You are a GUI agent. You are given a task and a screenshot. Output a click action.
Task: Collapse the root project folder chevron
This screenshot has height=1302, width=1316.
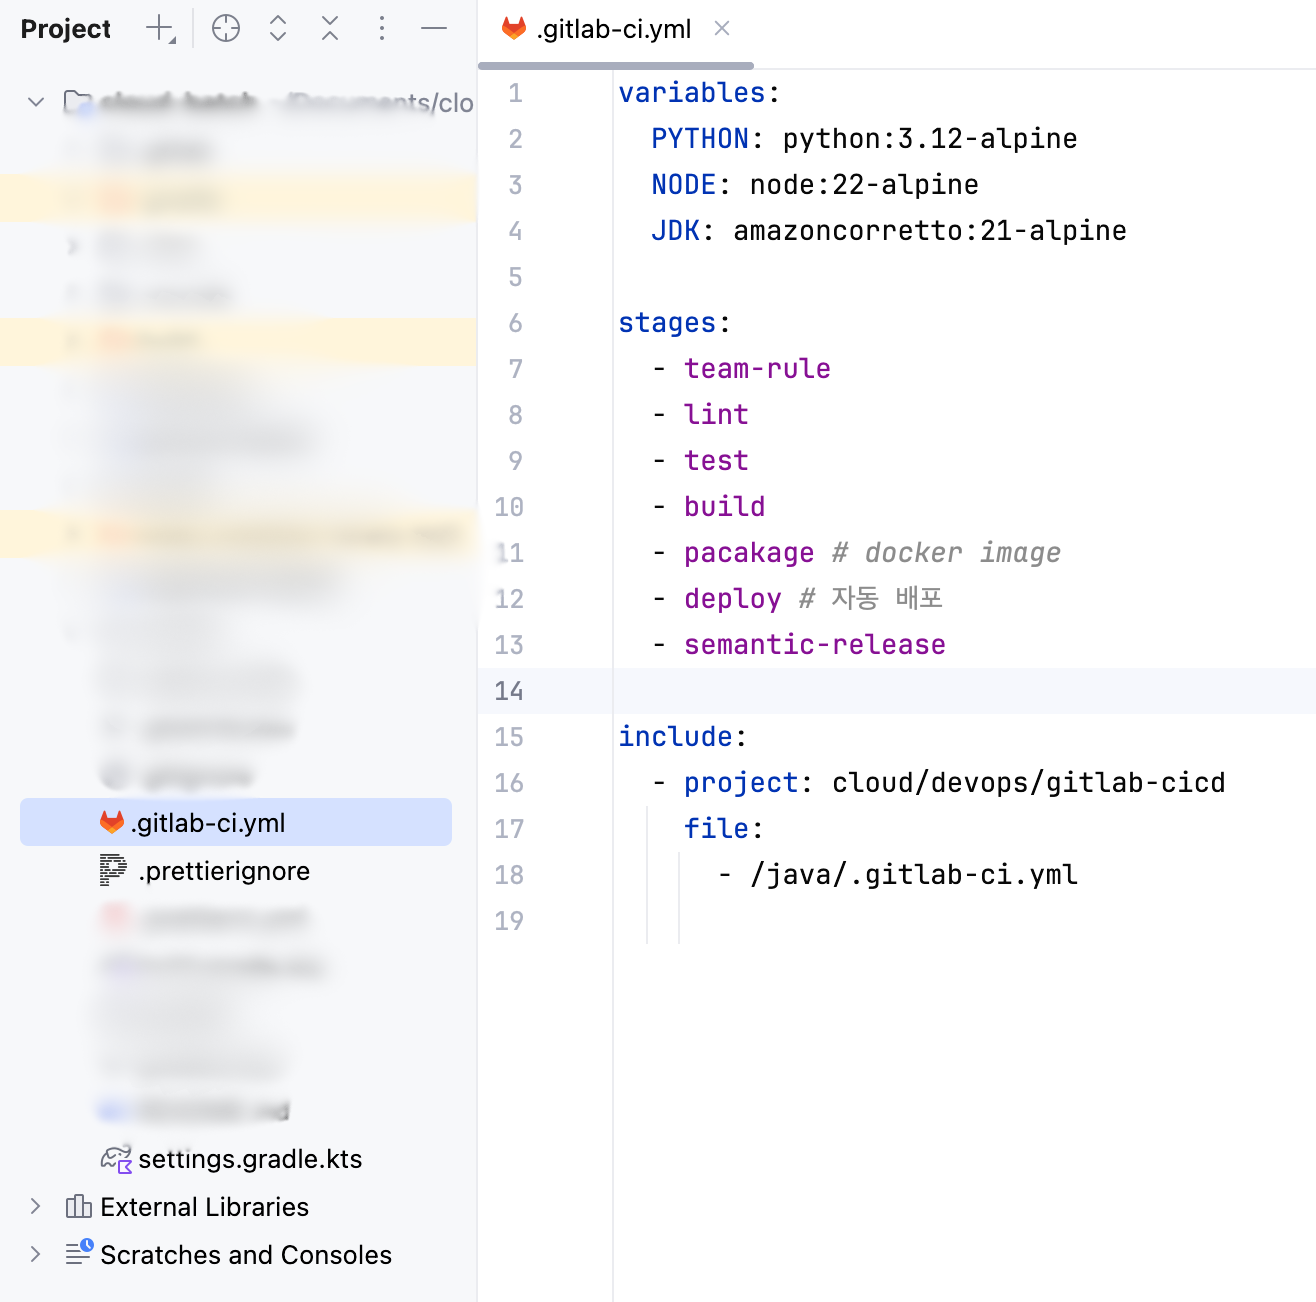coord(36,102)
